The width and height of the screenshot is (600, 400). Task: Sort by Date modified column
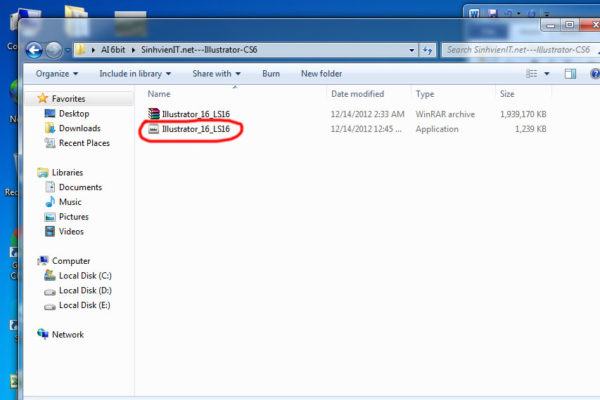(x=357, y=93)
